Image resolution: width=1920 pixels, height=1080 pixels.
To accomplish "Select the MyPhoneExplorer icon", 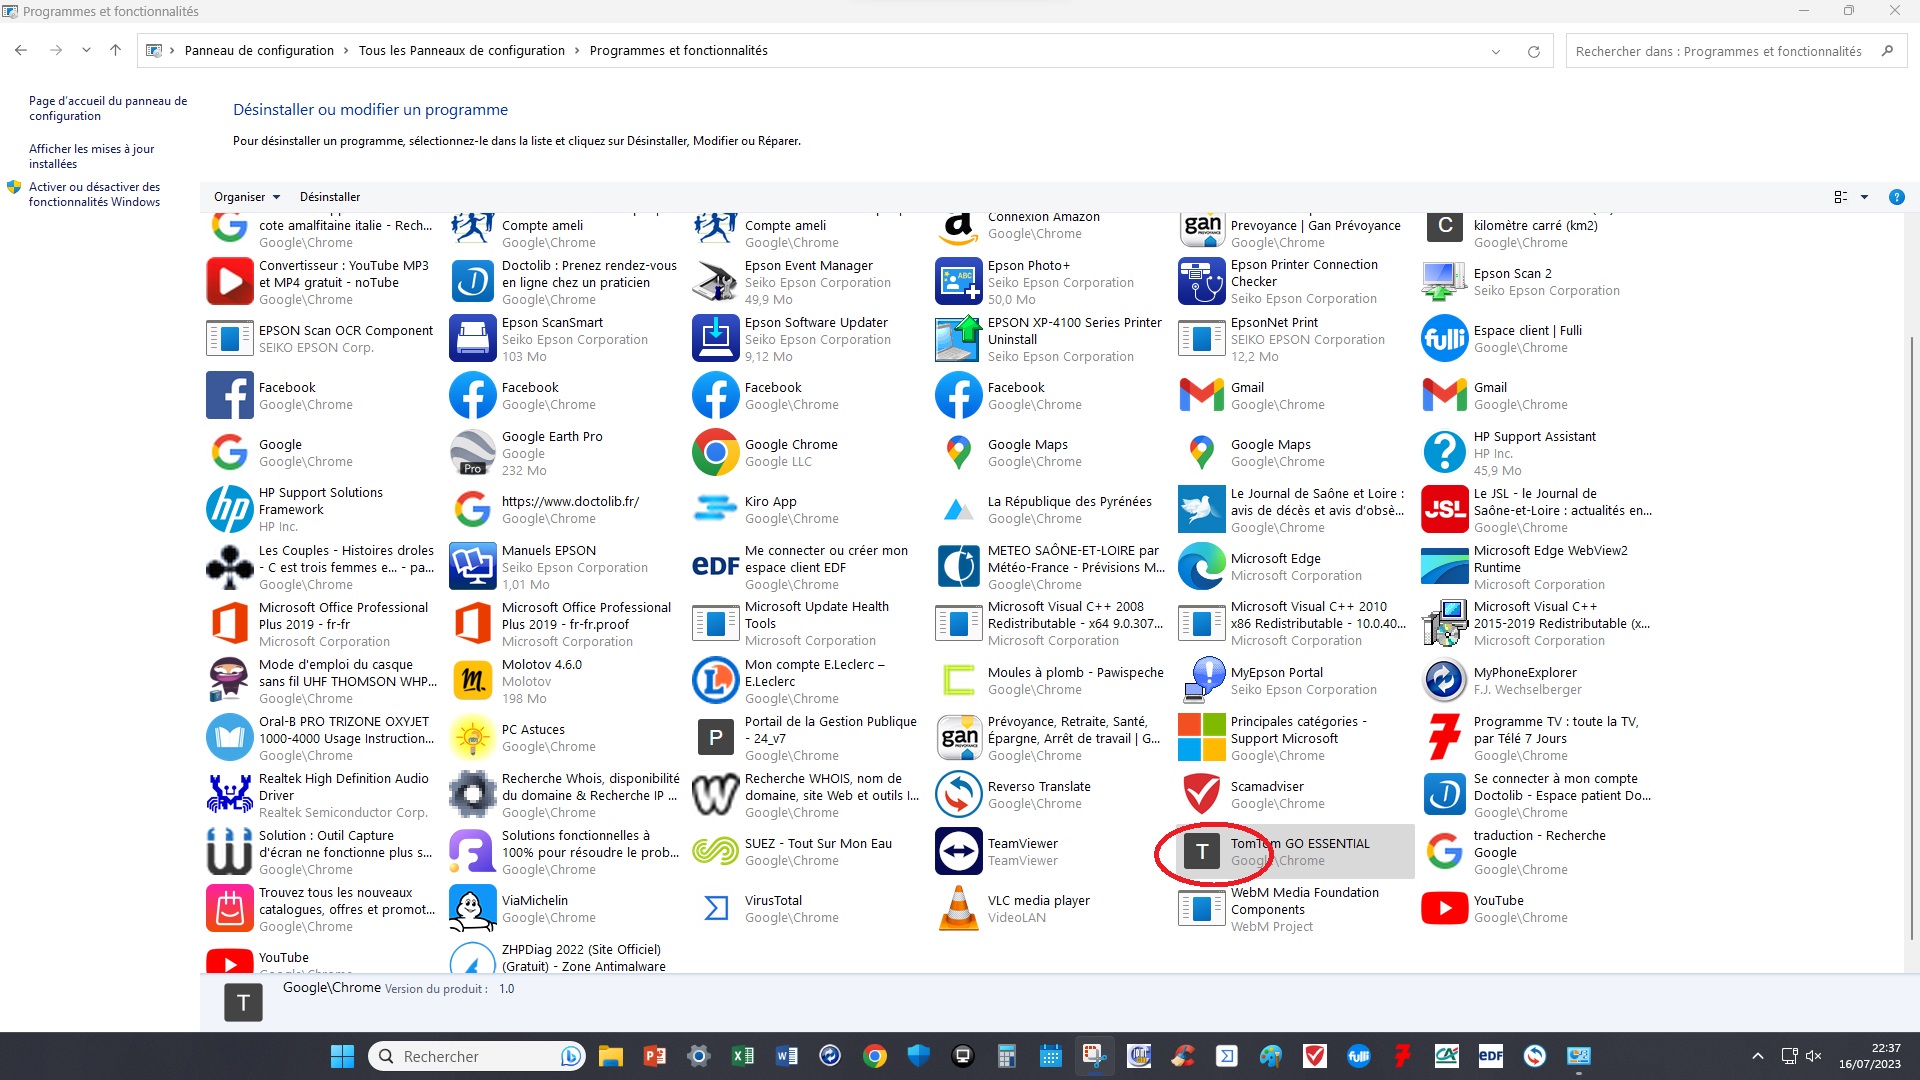I will coord(1445,681).
